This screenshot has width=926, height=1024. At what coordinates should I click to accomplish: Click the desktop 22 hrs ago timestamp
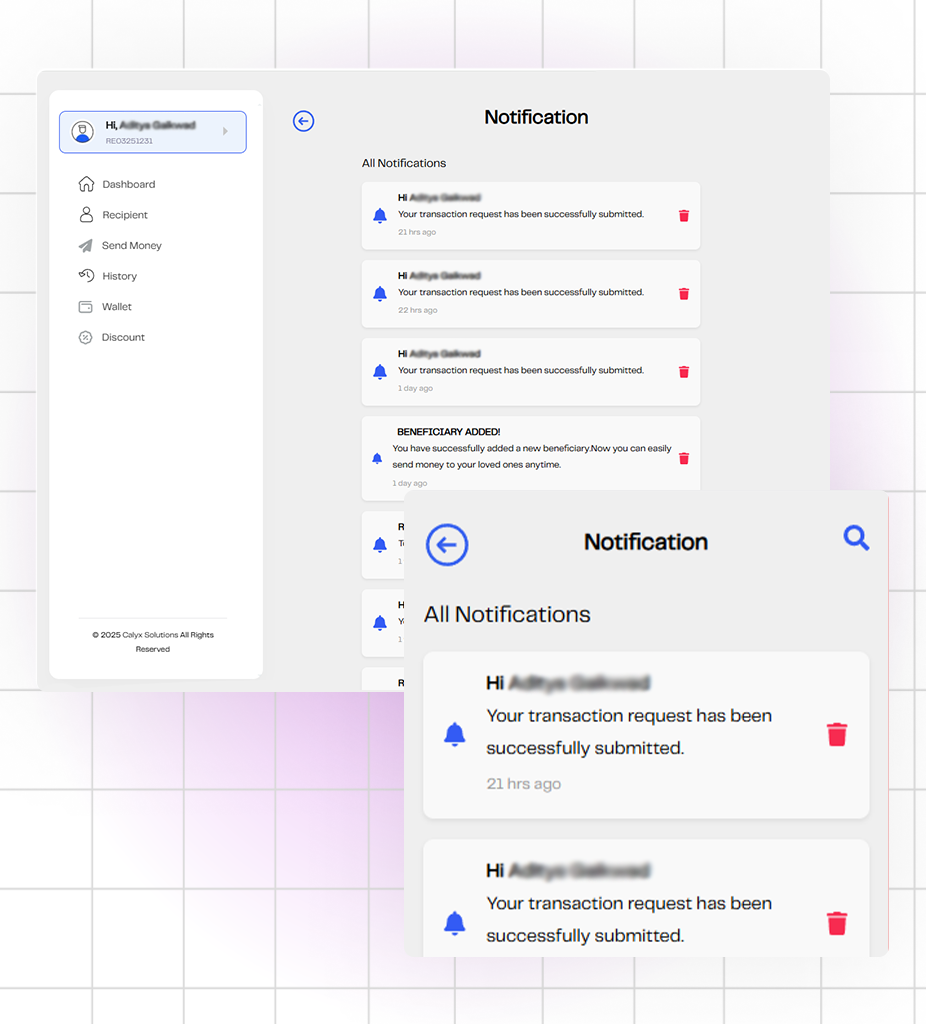(417, 310)
